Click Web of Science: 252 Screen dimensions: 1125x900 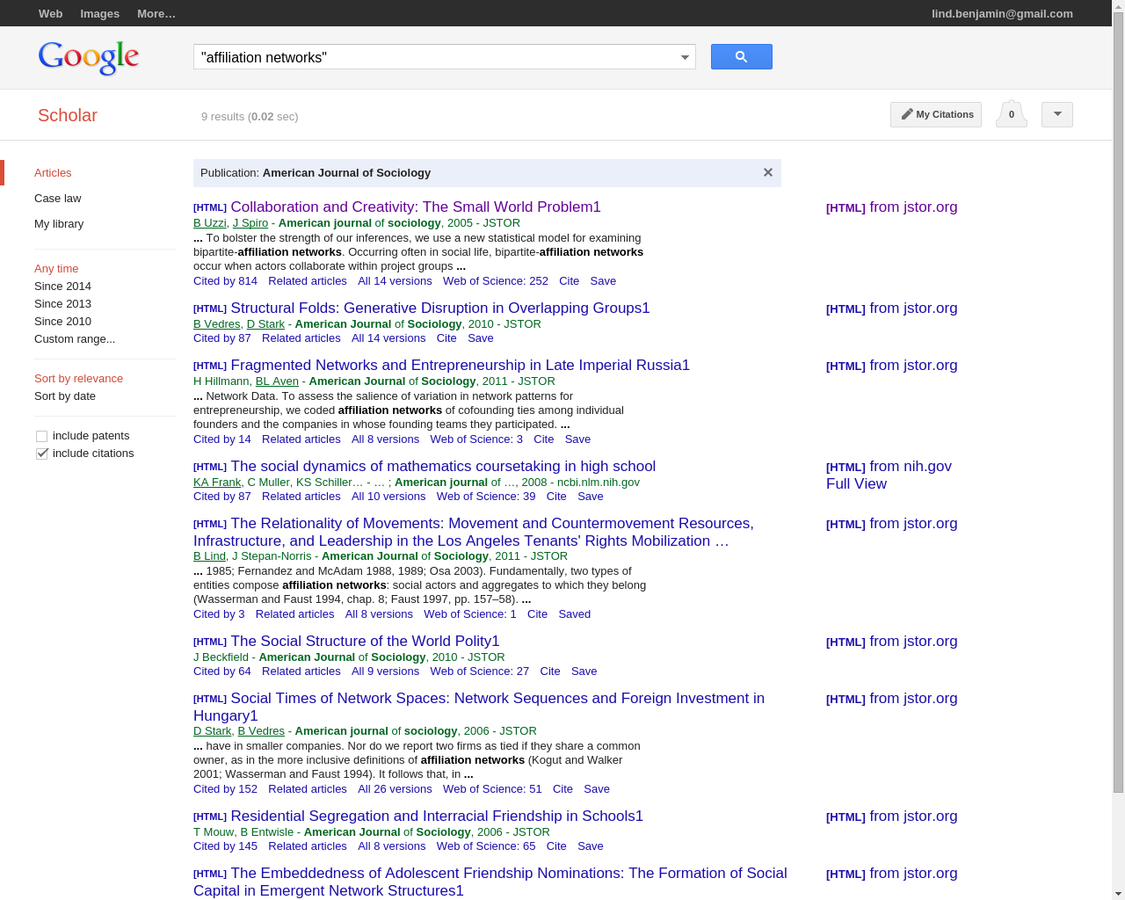[495, 281]
